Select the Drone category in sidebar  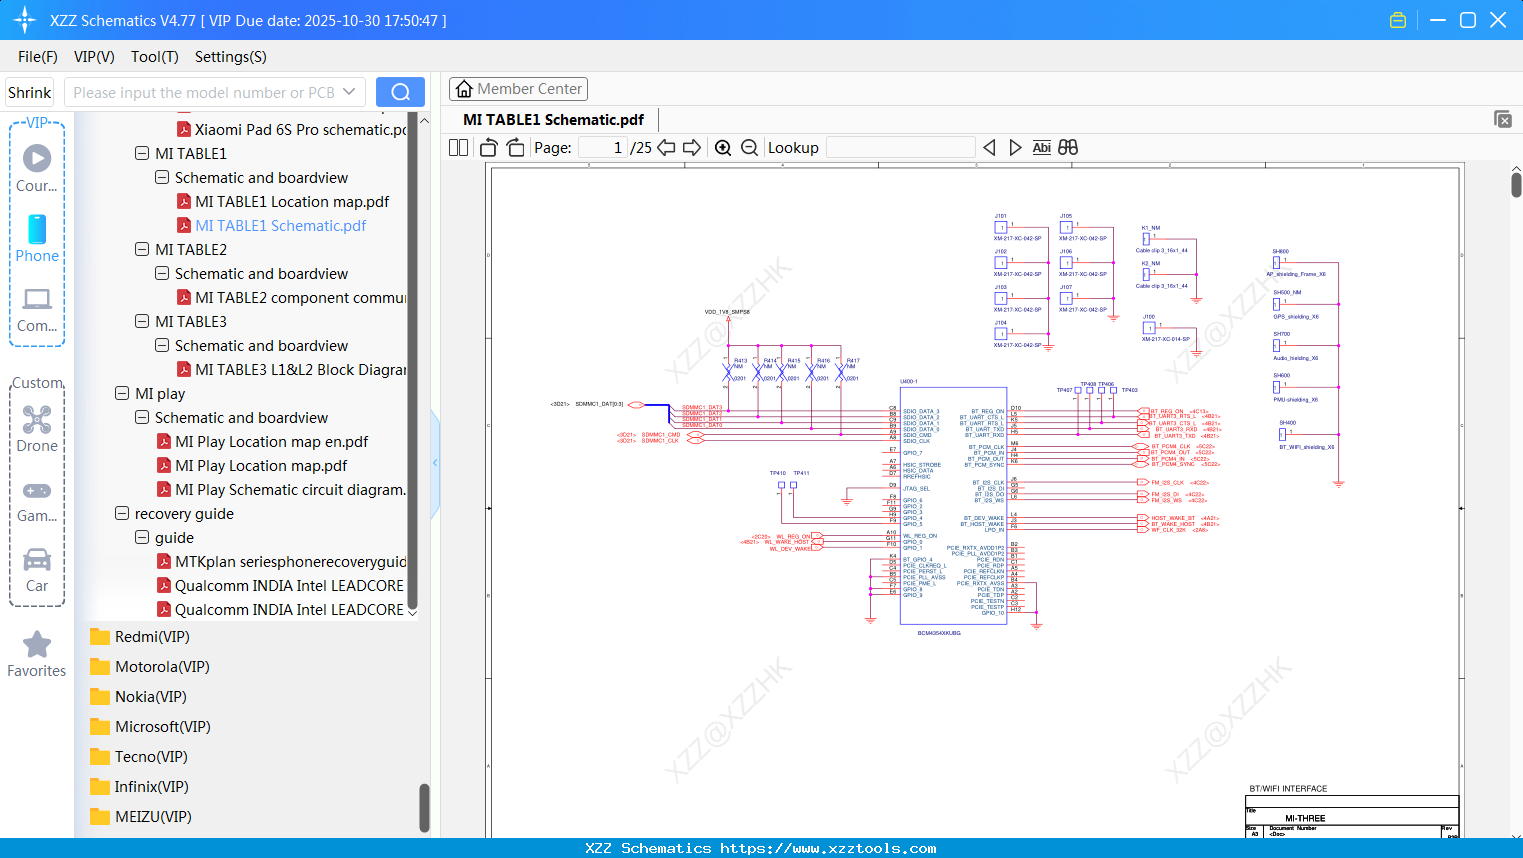[36, 426]
